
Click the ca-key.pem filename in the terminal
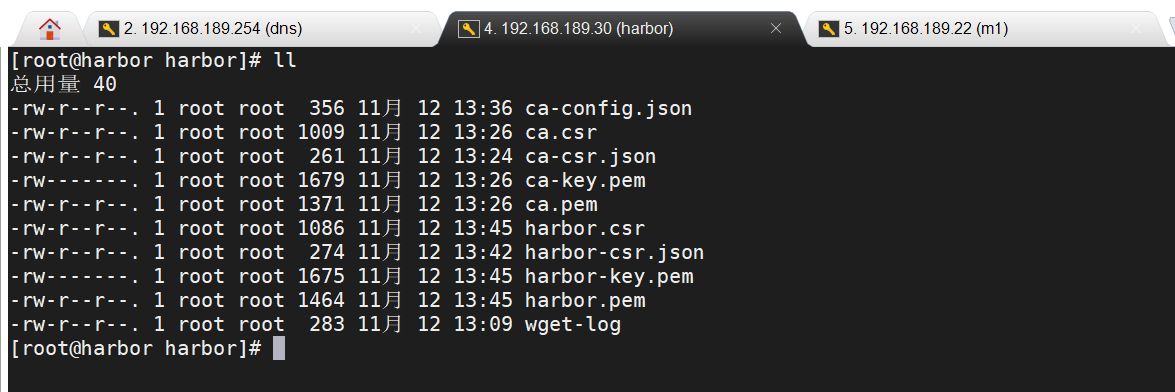(585, 181)
